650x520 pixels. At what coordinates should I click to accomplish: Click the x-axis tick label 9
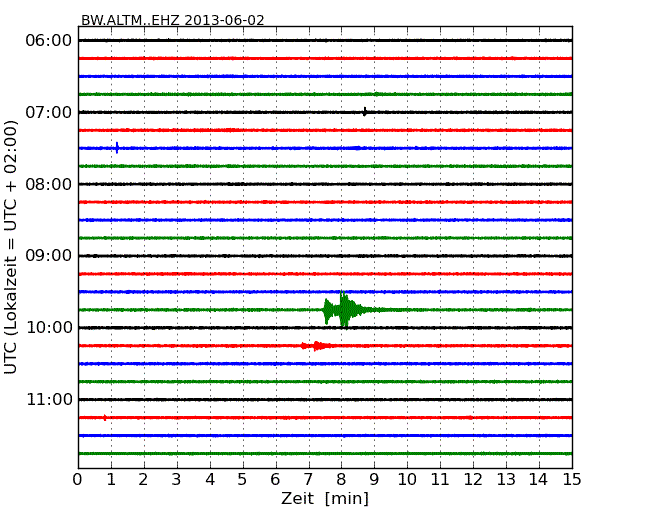(374, 480)
